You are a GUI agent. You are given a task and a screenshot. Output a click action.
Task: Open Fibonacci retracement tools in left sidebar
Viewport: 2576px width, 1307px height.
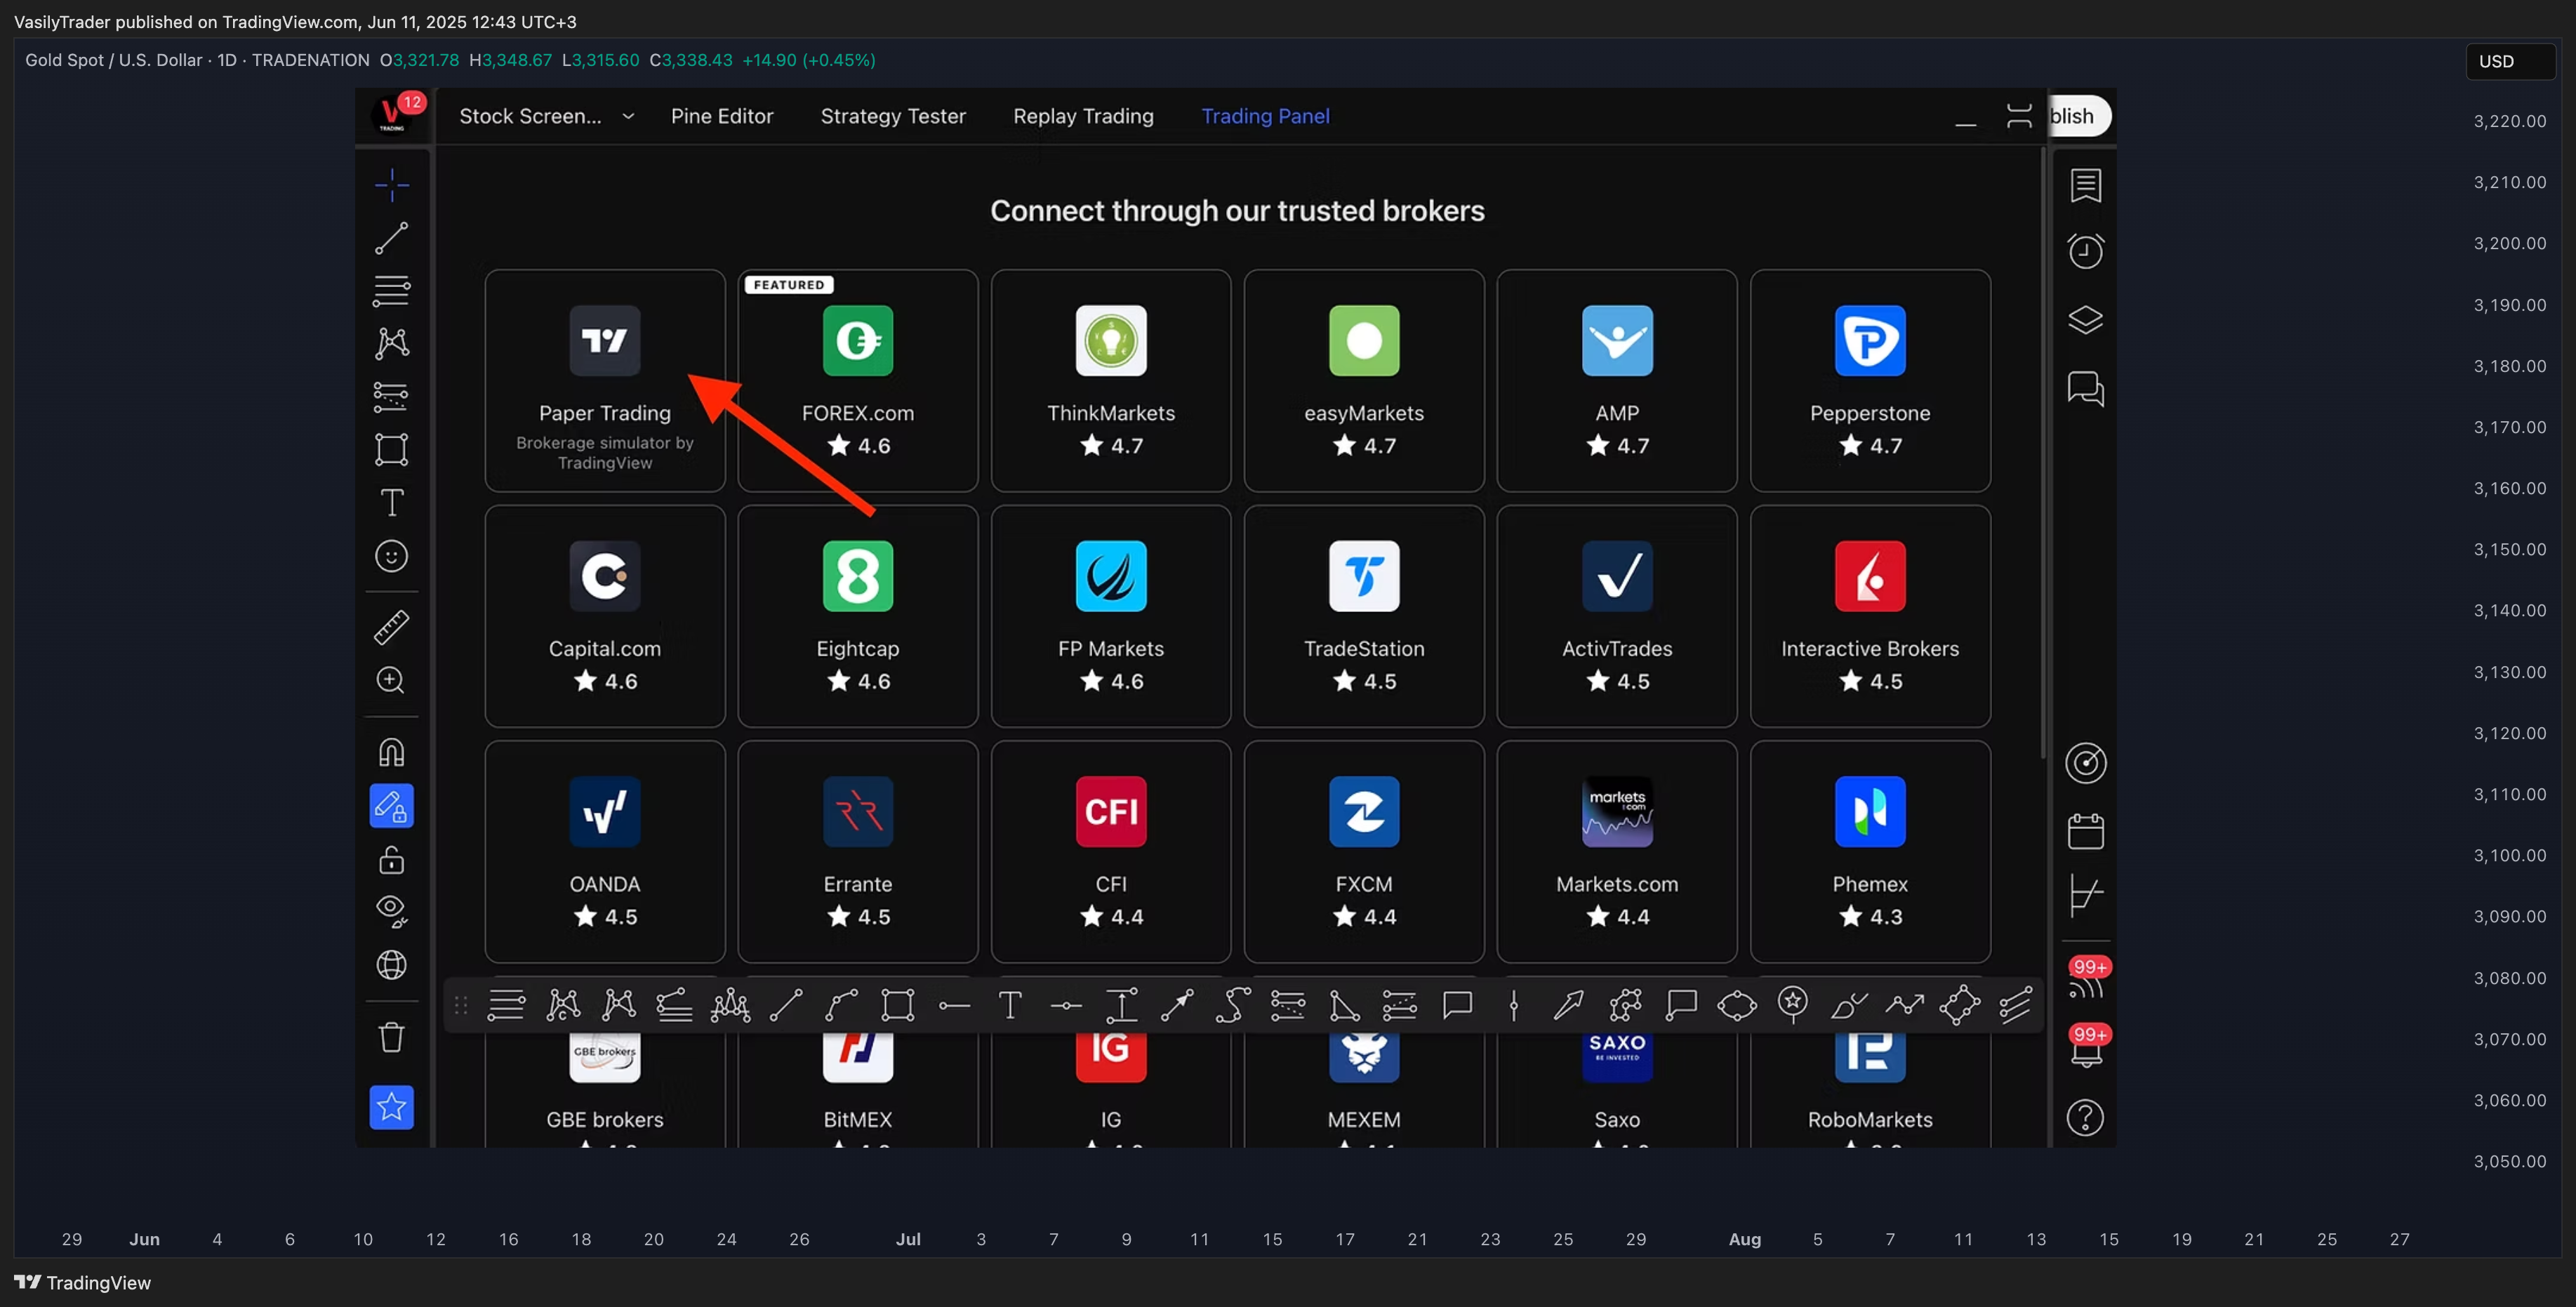[391, 291]
